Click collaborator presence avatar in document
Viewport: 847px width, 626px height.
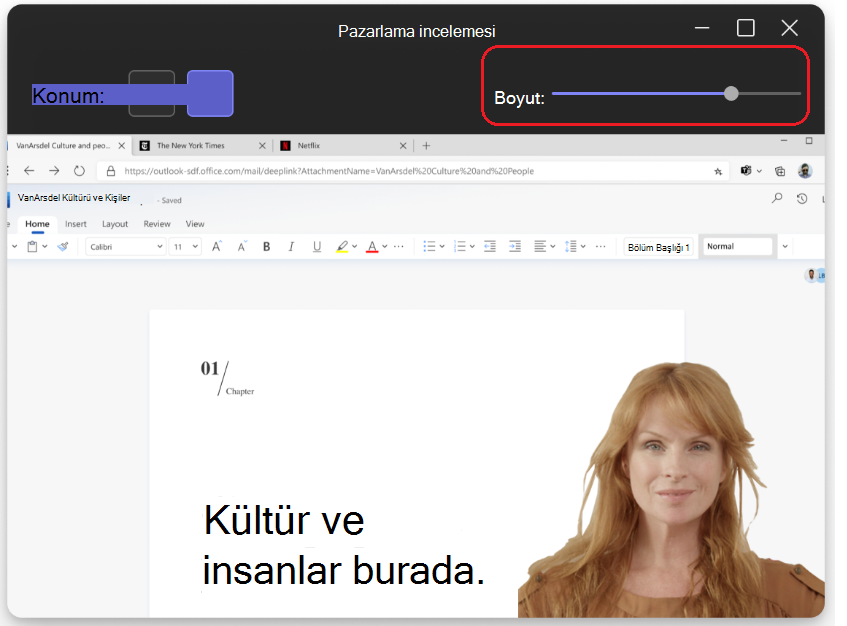pyautogui.click(x=812, y=275)
